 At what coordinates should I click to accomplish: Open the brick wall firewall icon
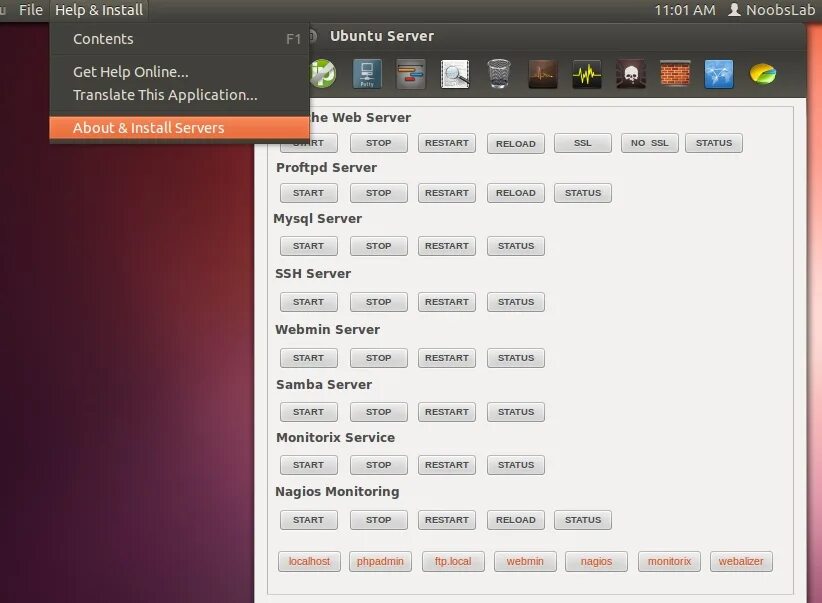pos(675,73)
